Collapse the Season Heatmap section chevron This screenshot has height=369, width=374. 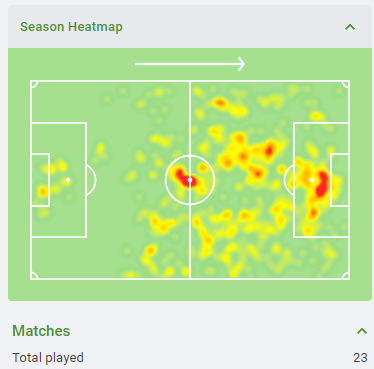coord(350,27)
